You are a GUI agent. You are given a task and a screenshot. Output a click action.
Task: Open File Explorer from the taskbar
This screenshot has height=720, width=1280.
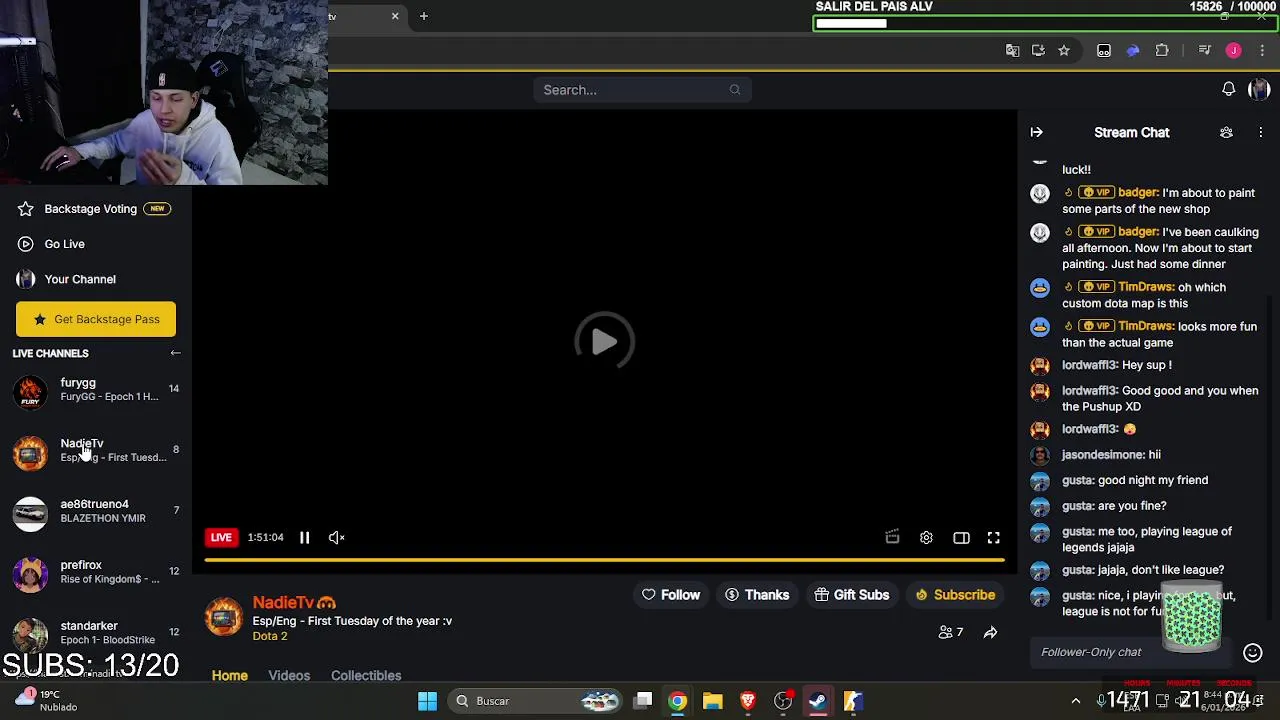point(712,701)
